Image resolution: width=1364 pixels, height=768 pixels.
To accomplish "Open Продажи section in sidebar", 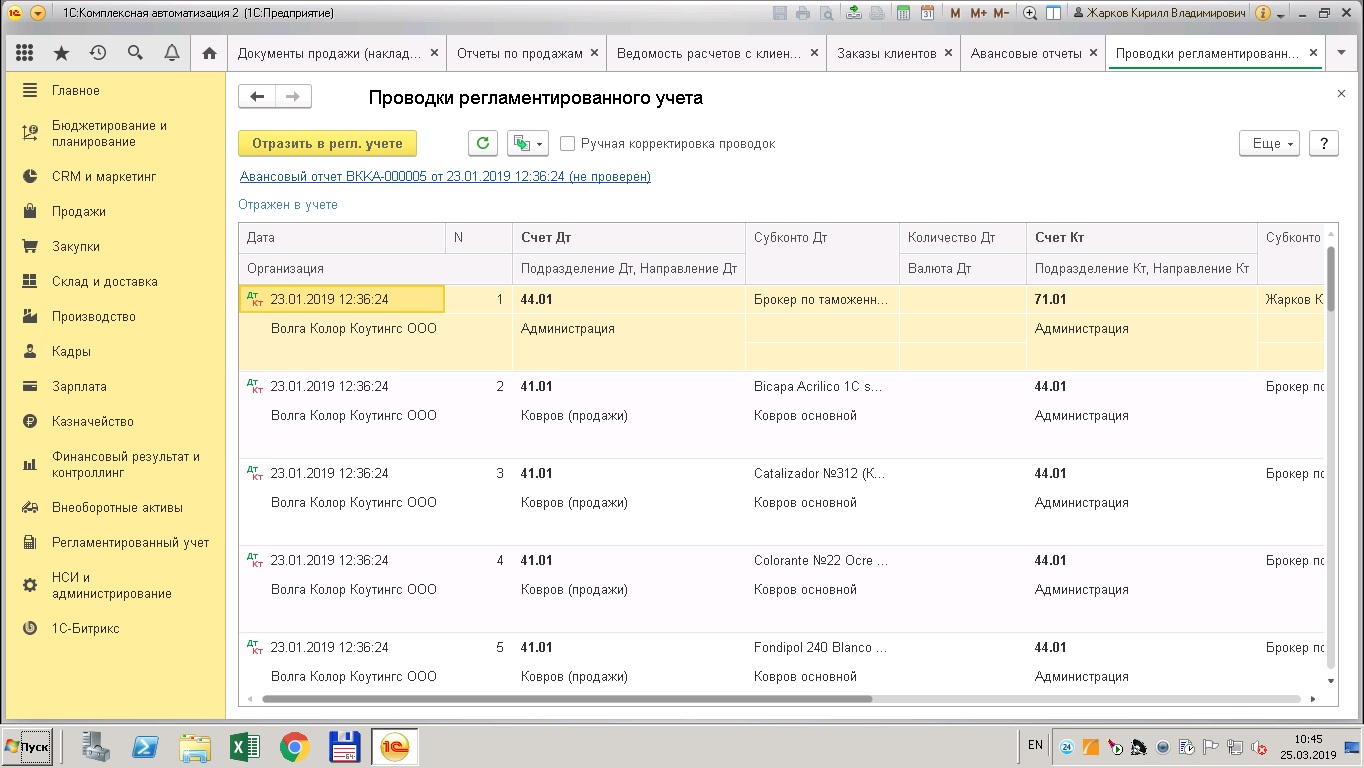I will click(x=79, y=211).
